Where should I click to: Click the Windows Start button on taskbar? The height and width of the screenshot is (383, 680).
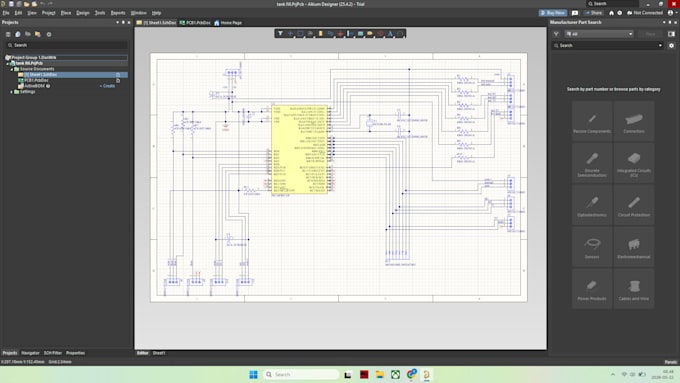tap(253, 374)
